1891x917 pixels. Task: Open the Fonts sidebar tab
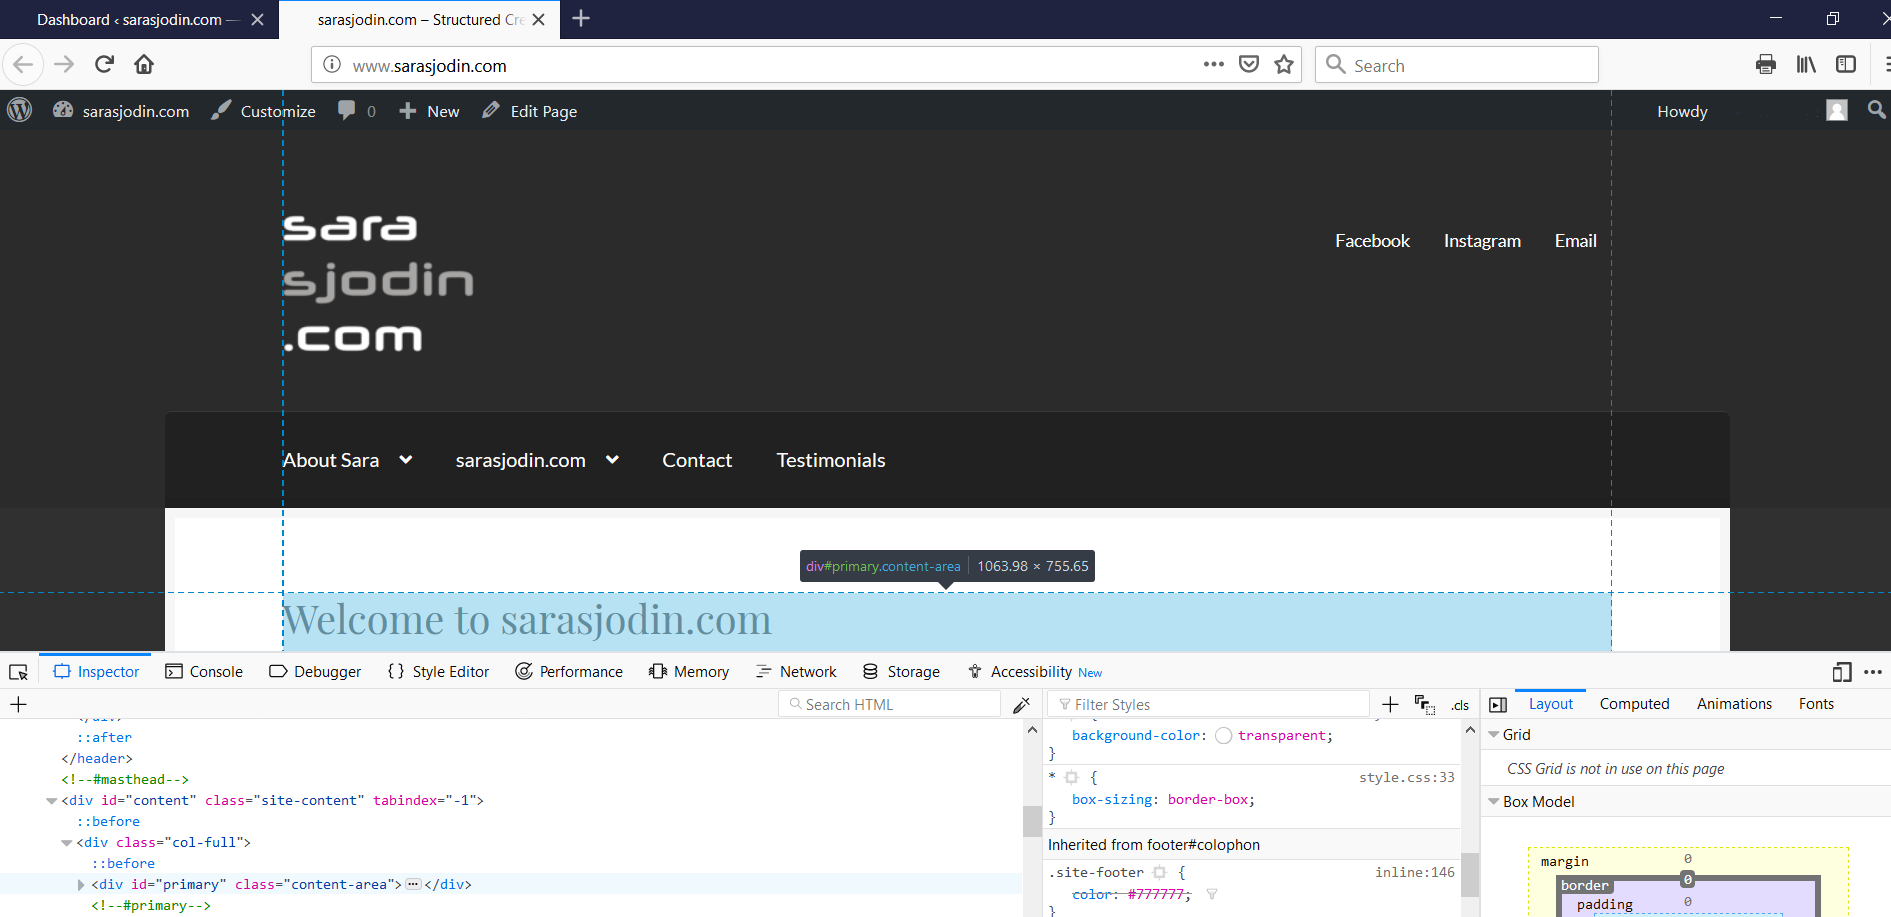[x=1816, y=704]
